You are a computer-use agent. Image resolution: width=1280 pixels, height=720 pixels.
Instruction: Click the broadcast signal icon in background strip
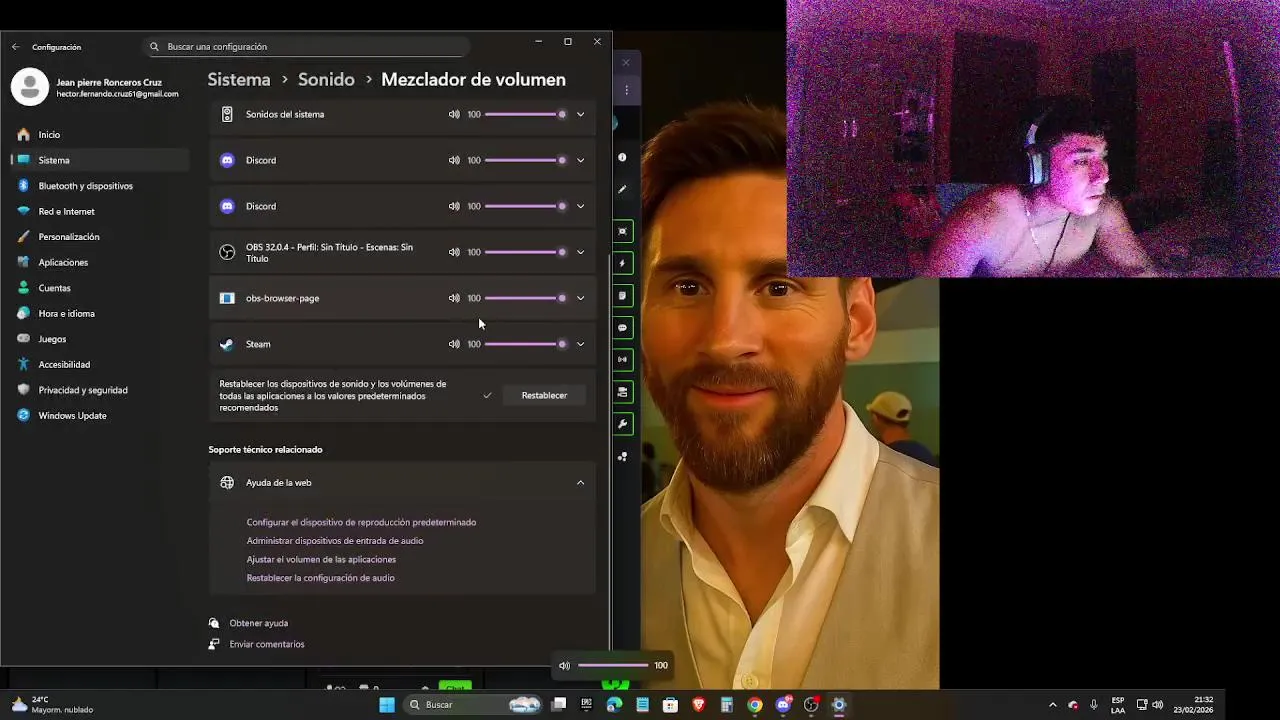click(x=622, y=359)
